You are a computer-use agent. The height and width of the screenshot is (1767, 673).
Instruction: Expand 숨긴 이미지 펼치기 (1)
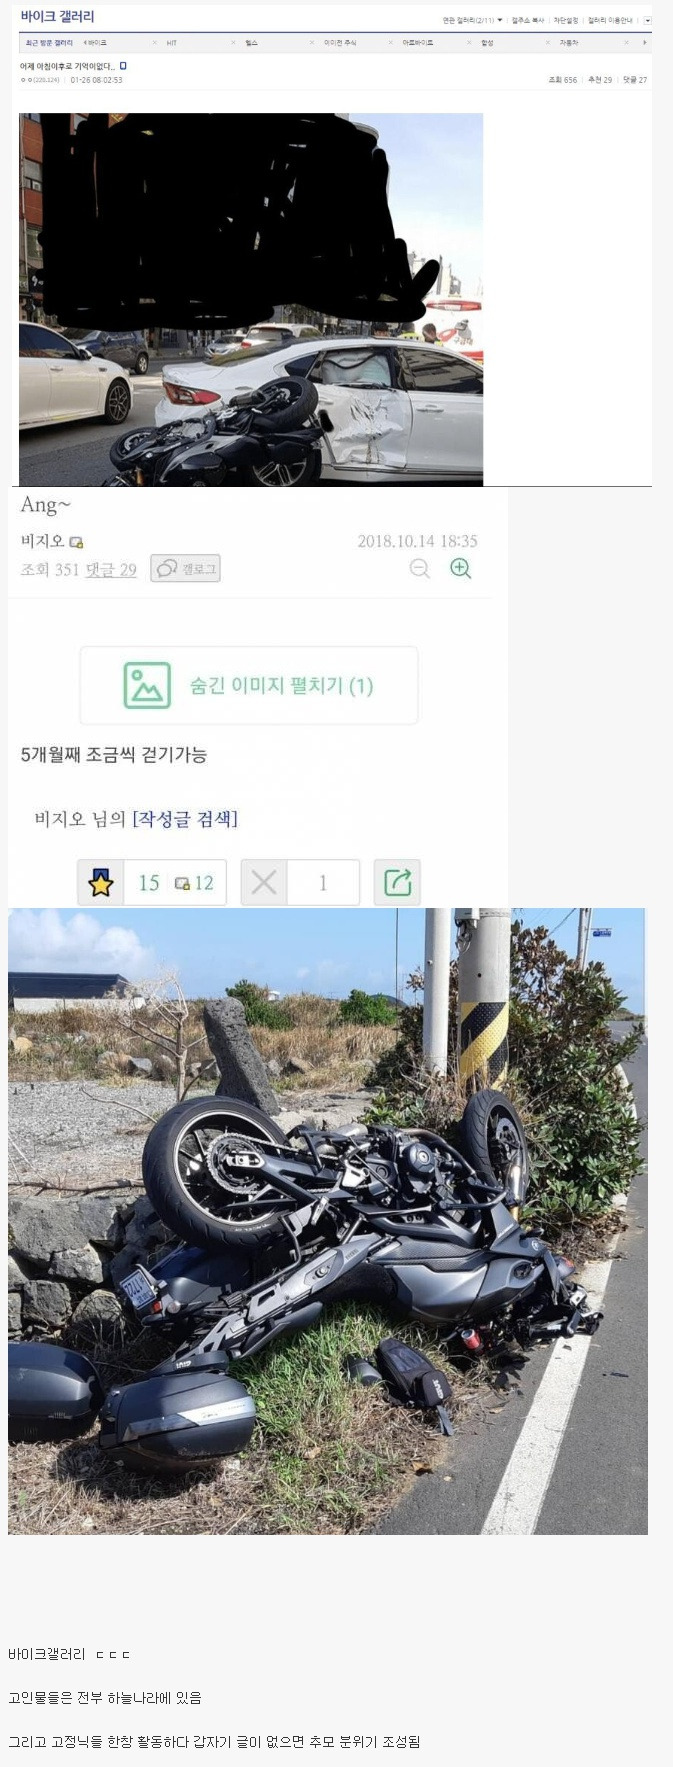click(249, 685)
